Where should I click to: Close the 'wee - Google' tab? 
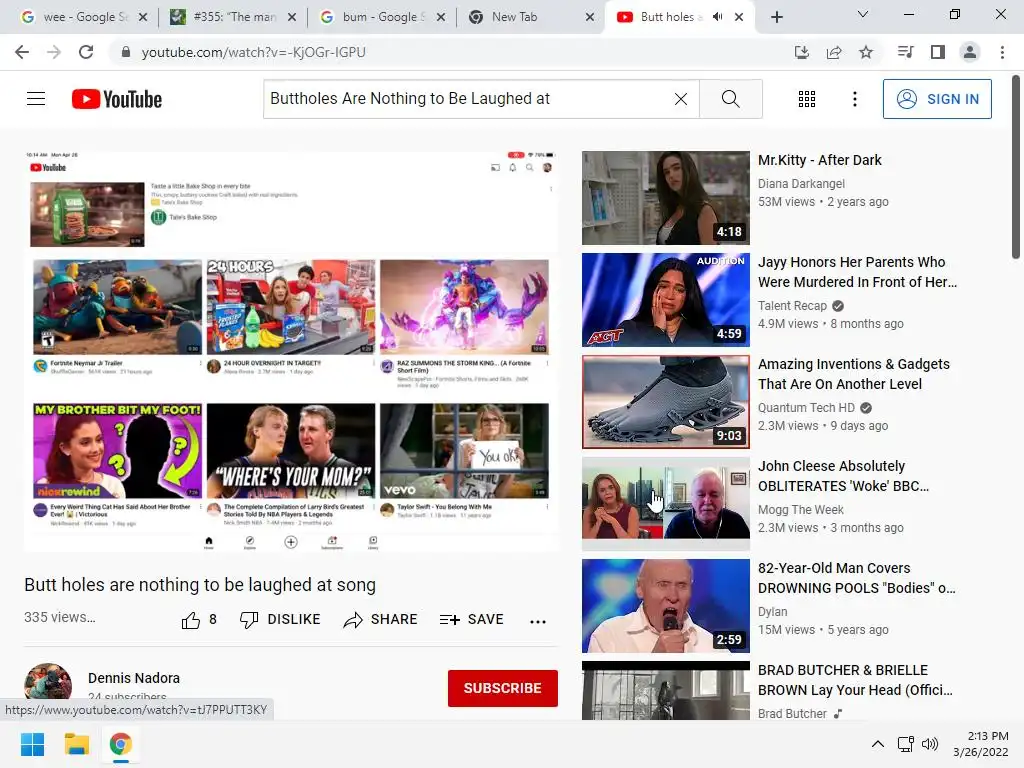tap(143, 17)
